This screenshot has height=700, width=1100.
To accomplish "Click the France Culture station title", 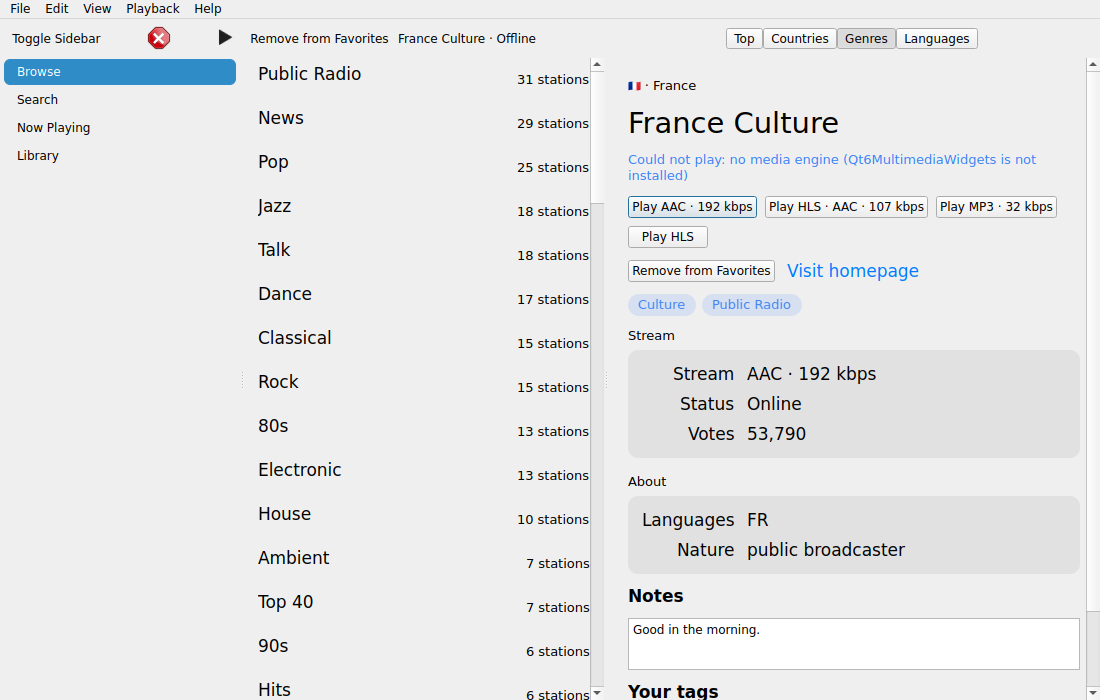I will 733,123.
